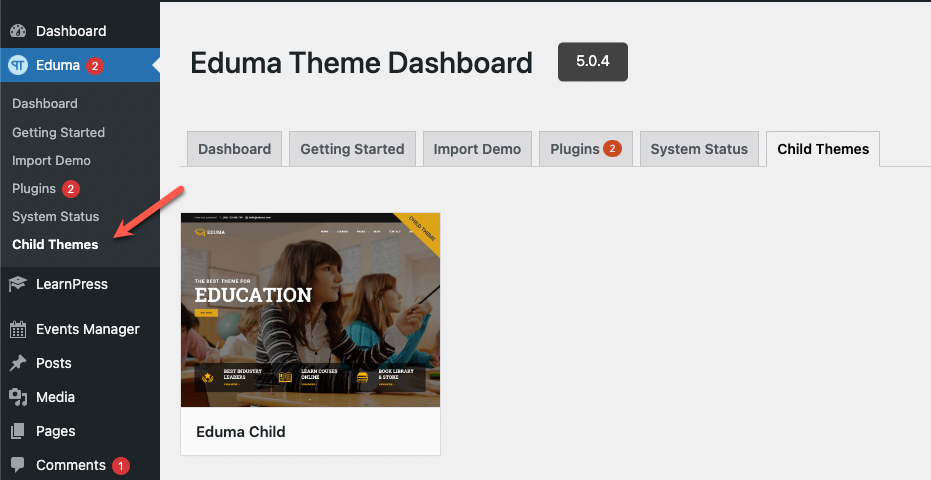Click the Pages document icon
Screen dimensions: 931x480
[x=18, y=431]
